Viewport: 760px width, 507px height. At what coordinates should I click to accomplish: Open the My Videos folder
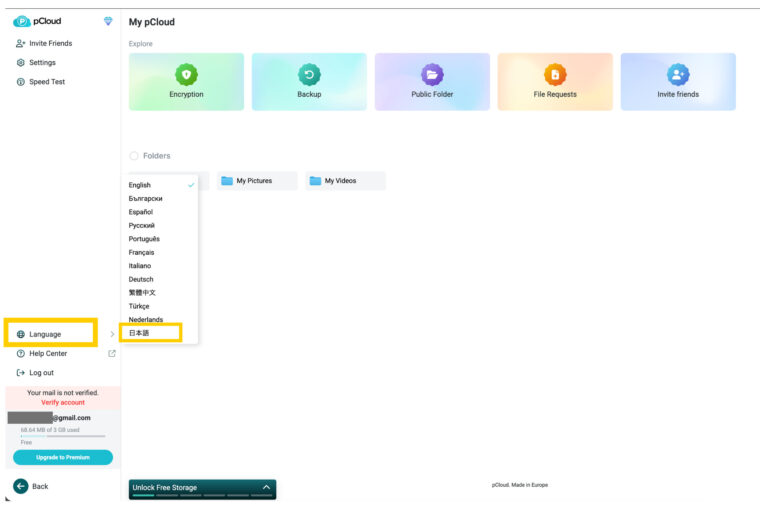click(x=345, y=181)
